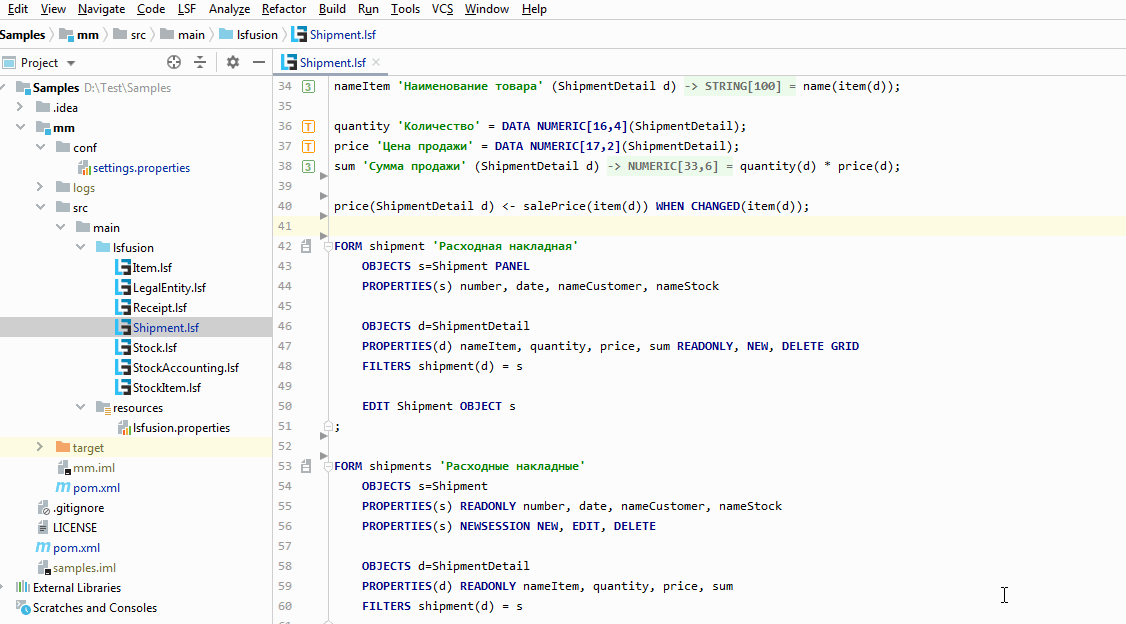Fold the FORM shipments block at line 53
Viewport: 1126px width, 624px height.
click(x=328, y=466)
